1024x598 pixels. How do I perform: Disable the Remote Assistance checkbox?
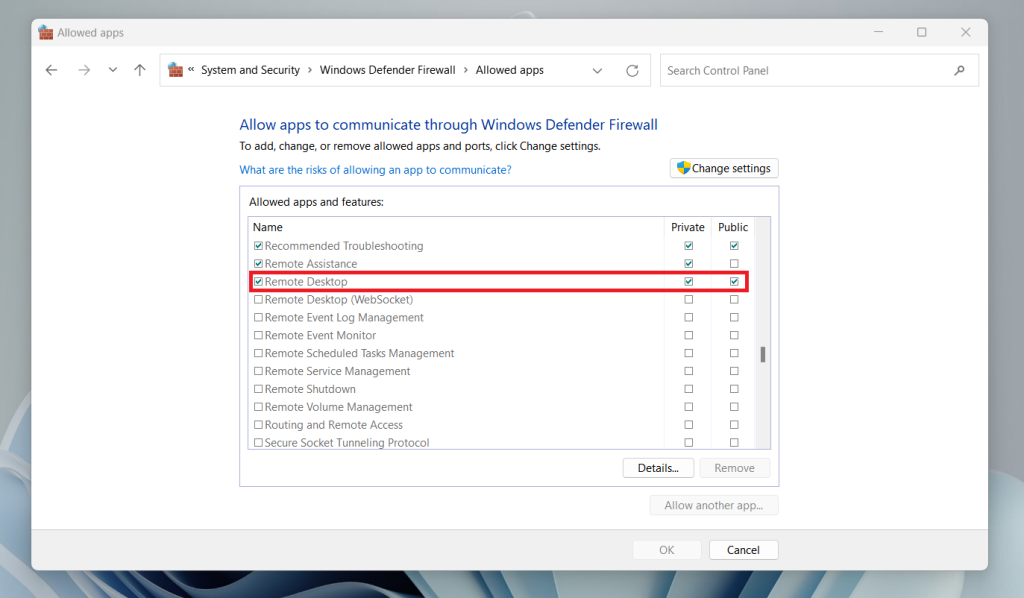tap(258, 263)
